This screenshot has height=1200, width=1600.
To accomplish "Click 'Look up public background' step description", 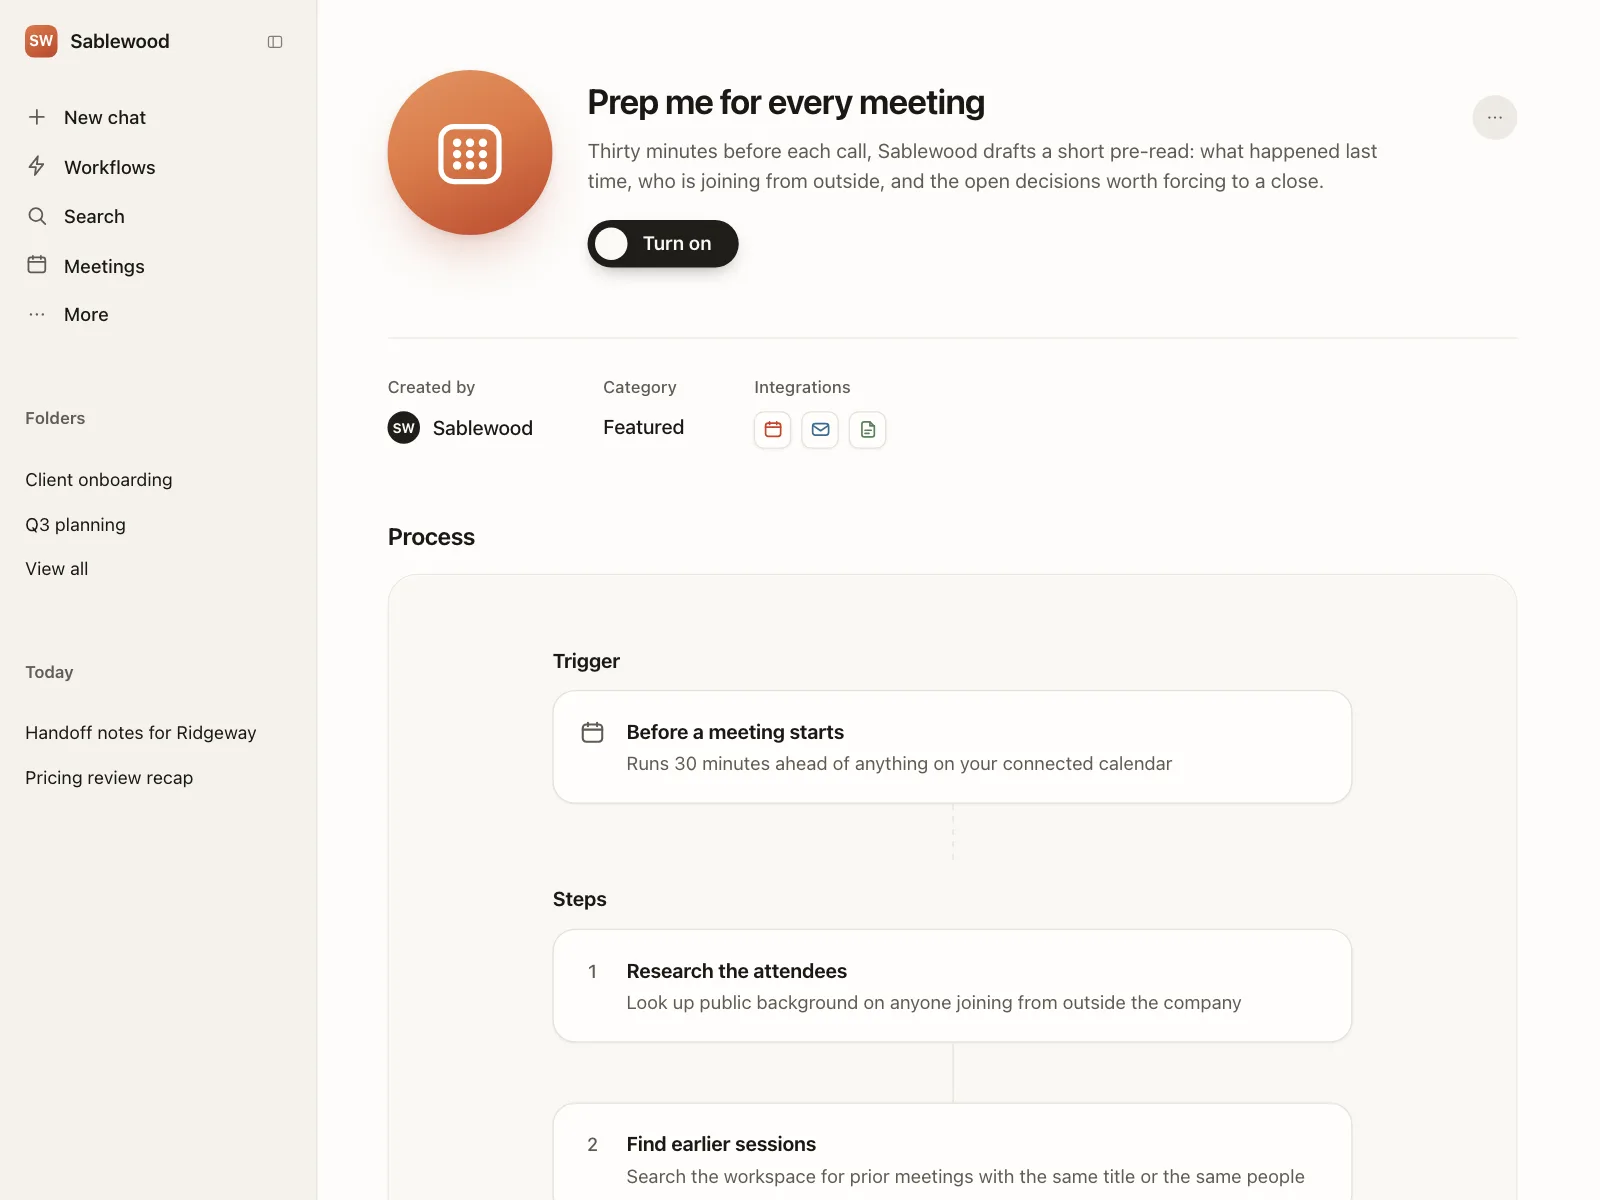I will [934, 1003].
